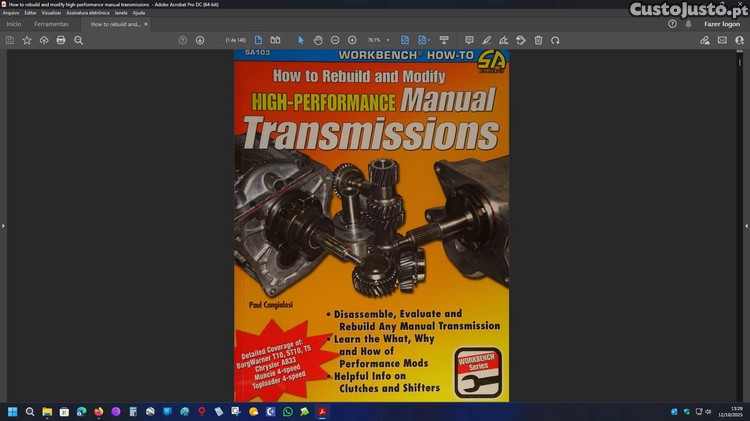Open the zoom percentage dropdown
750x421 pixels.
click(388, 40)
